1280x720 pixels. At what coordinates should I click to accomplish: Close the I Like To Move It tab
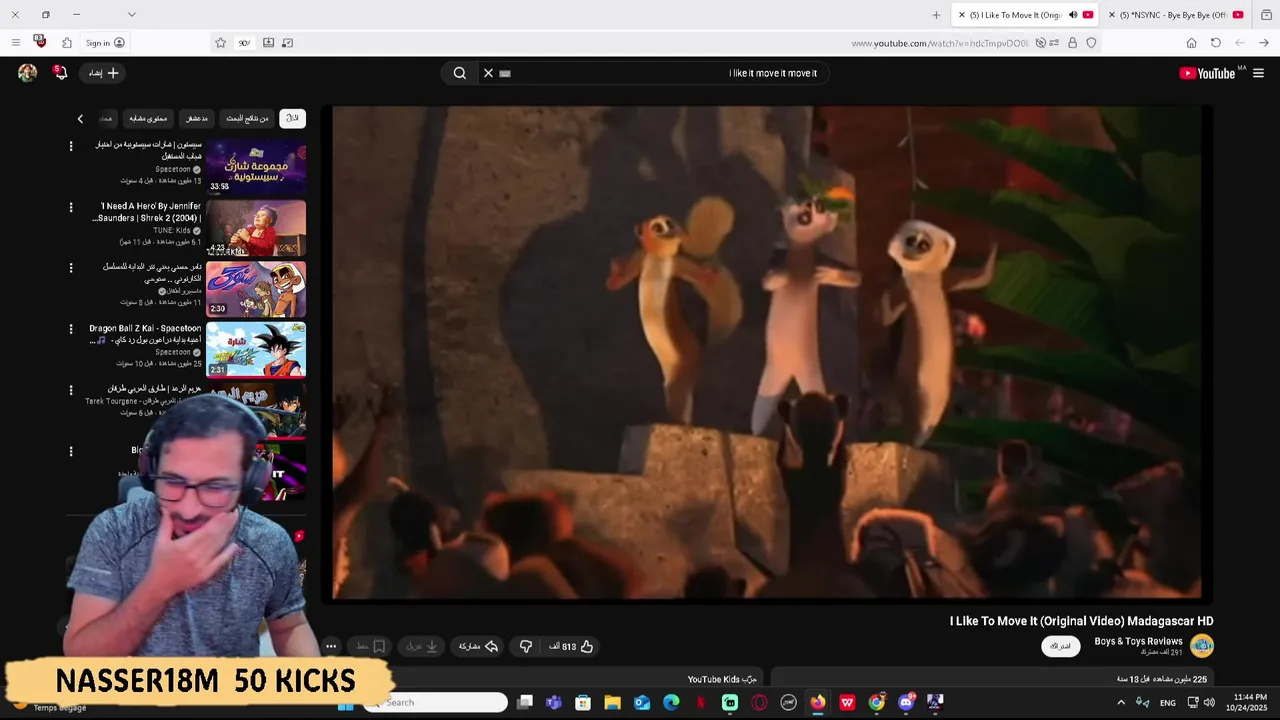(962, 15)
